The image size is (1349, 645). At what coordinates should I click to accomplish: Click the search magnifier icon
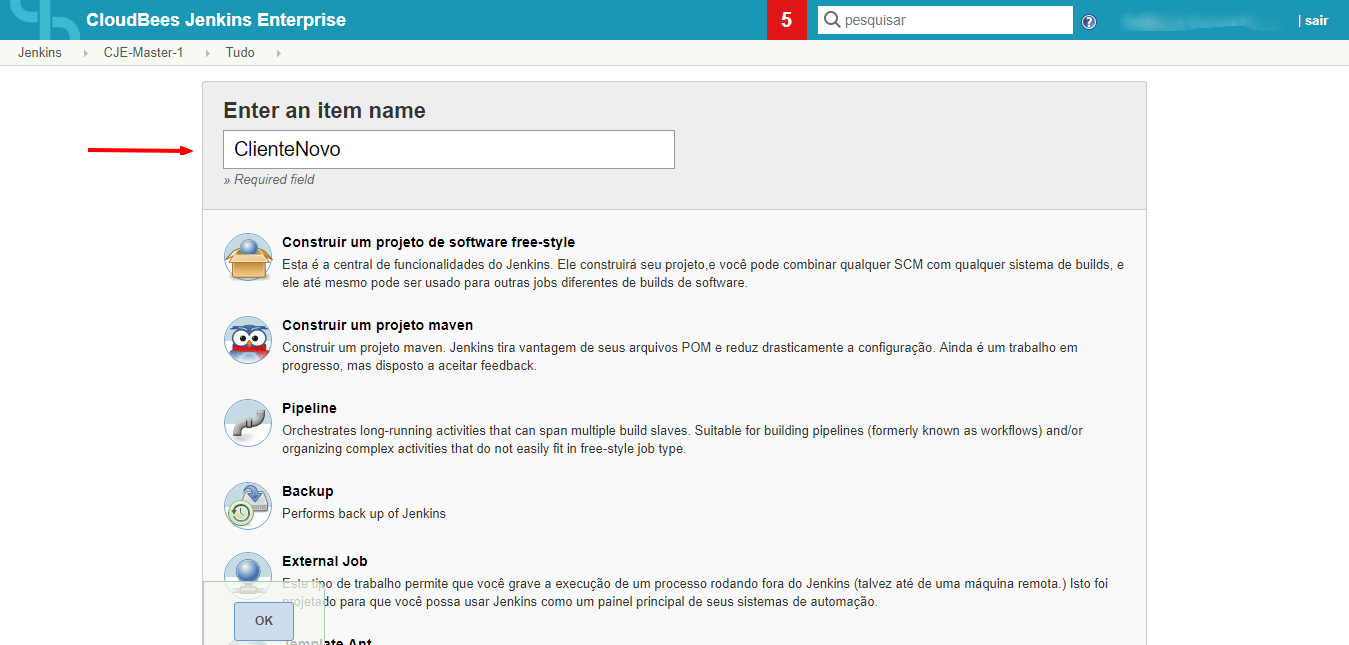tap(831, 20)
